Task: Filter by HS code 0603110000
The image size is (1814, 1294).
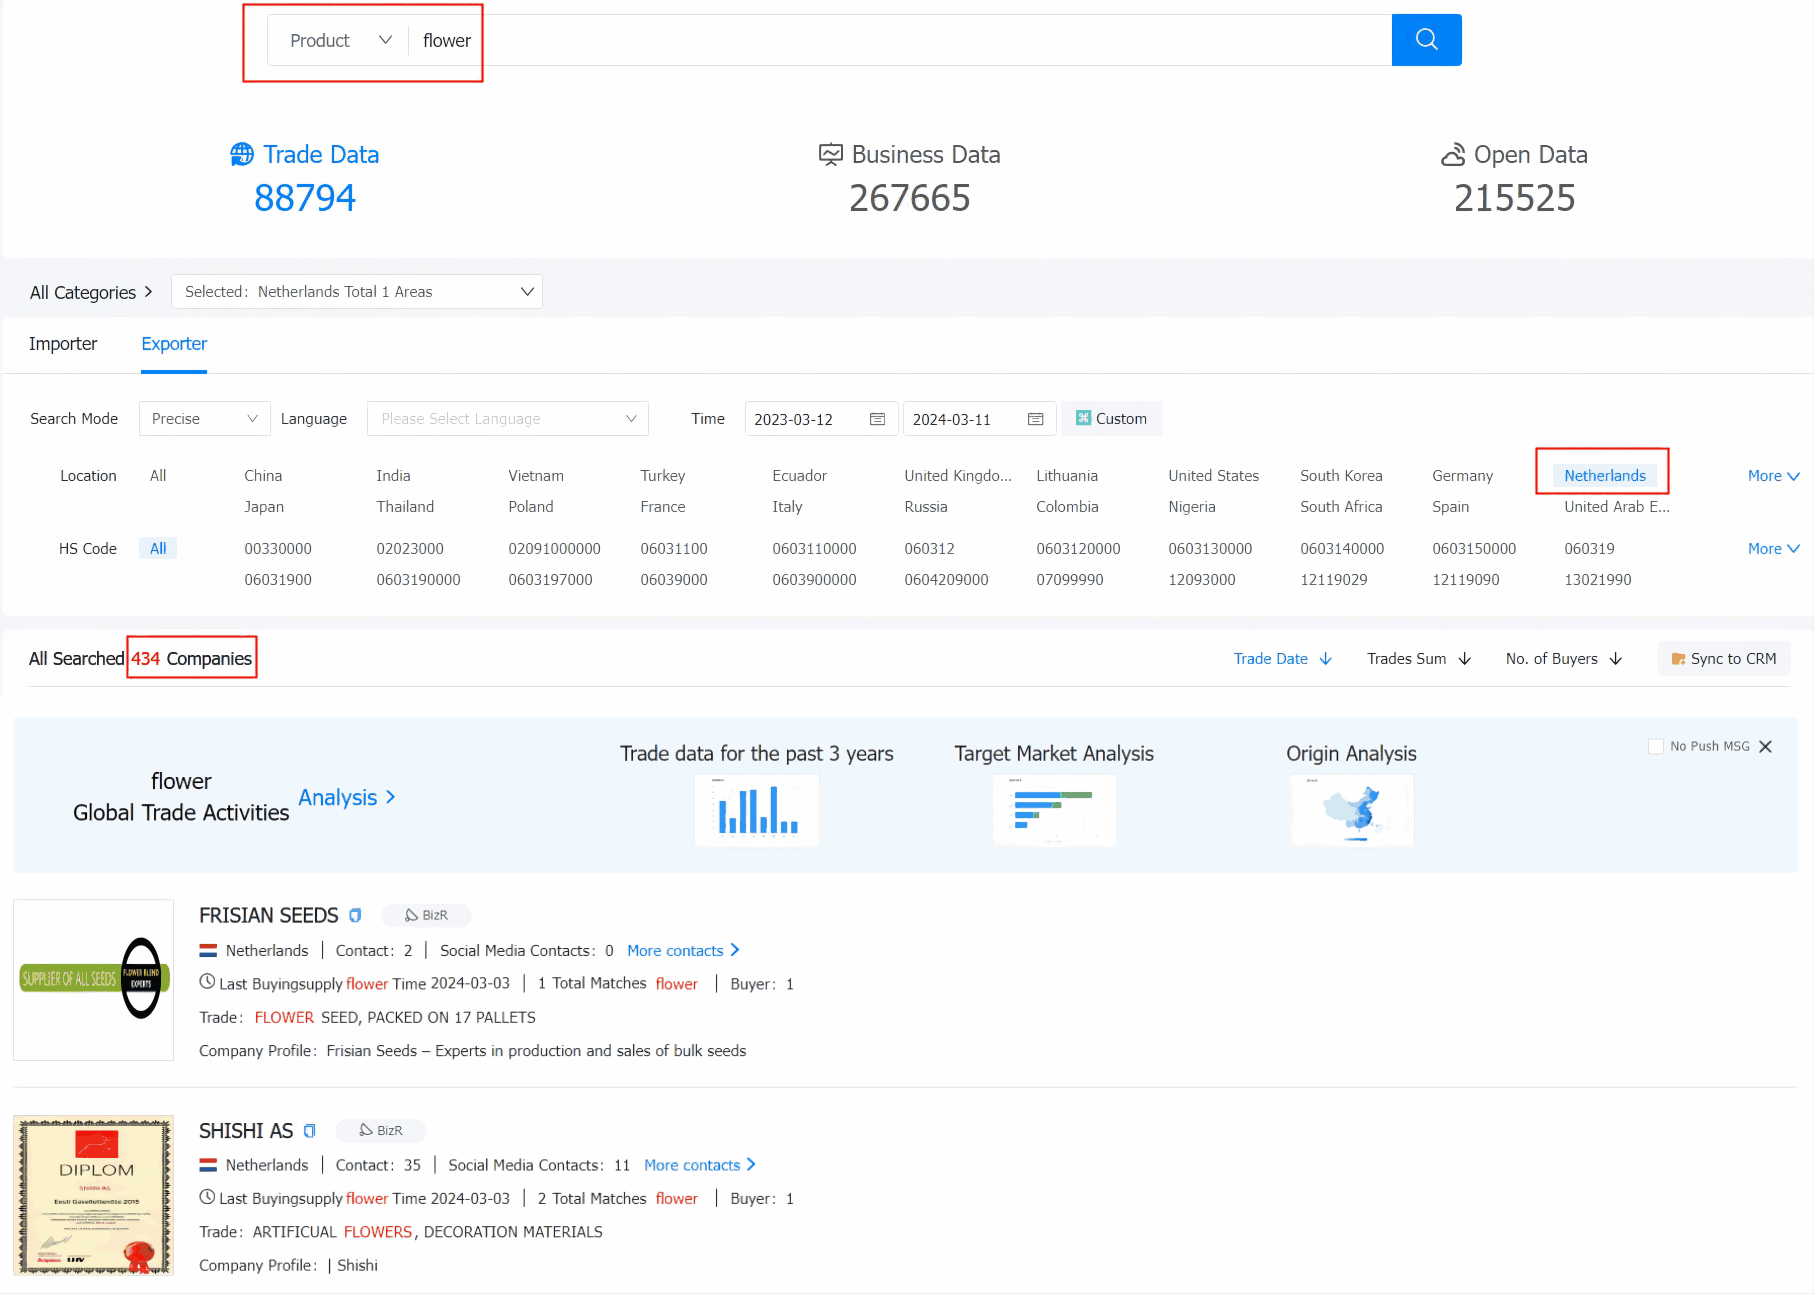Action: point(814,549)
